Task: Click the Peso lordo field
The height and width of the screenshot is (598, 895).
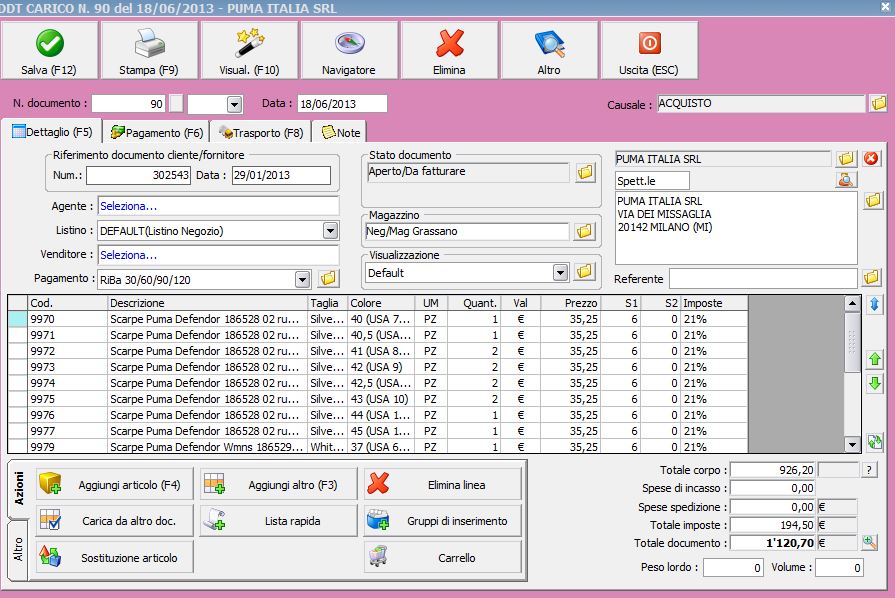Action: click(733, 567)
